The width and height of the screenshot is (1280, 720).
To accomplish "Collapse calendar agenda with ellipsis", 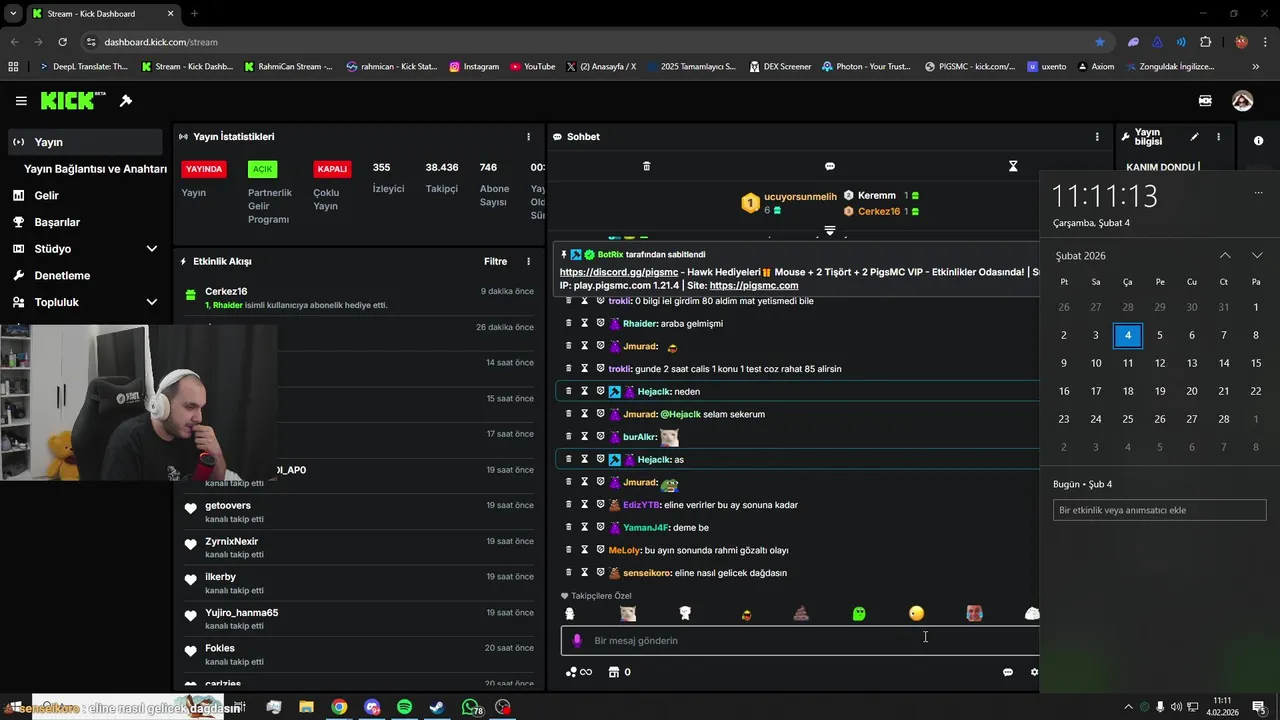I will 1258,193.
